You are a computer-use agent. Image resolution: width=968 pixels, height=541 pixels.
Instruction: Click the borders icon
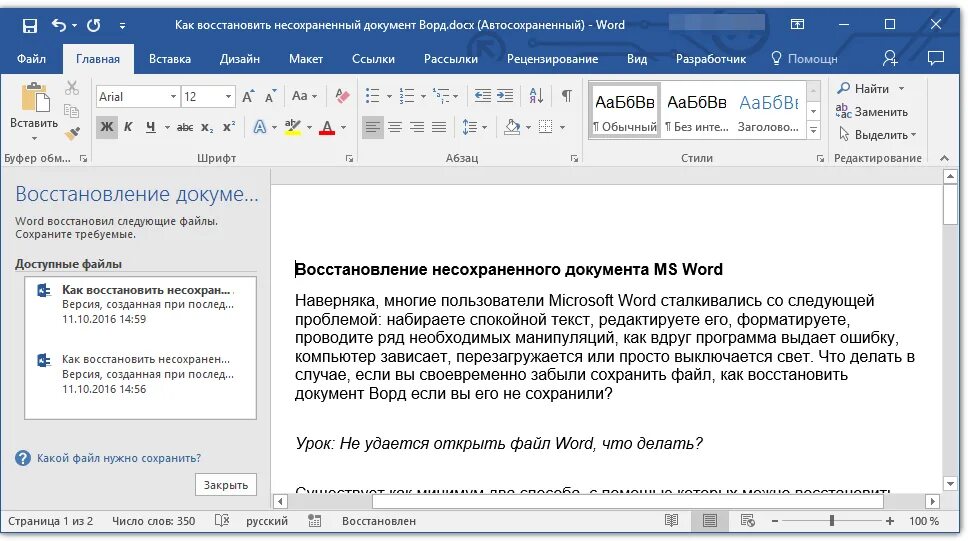coord(545,127)
